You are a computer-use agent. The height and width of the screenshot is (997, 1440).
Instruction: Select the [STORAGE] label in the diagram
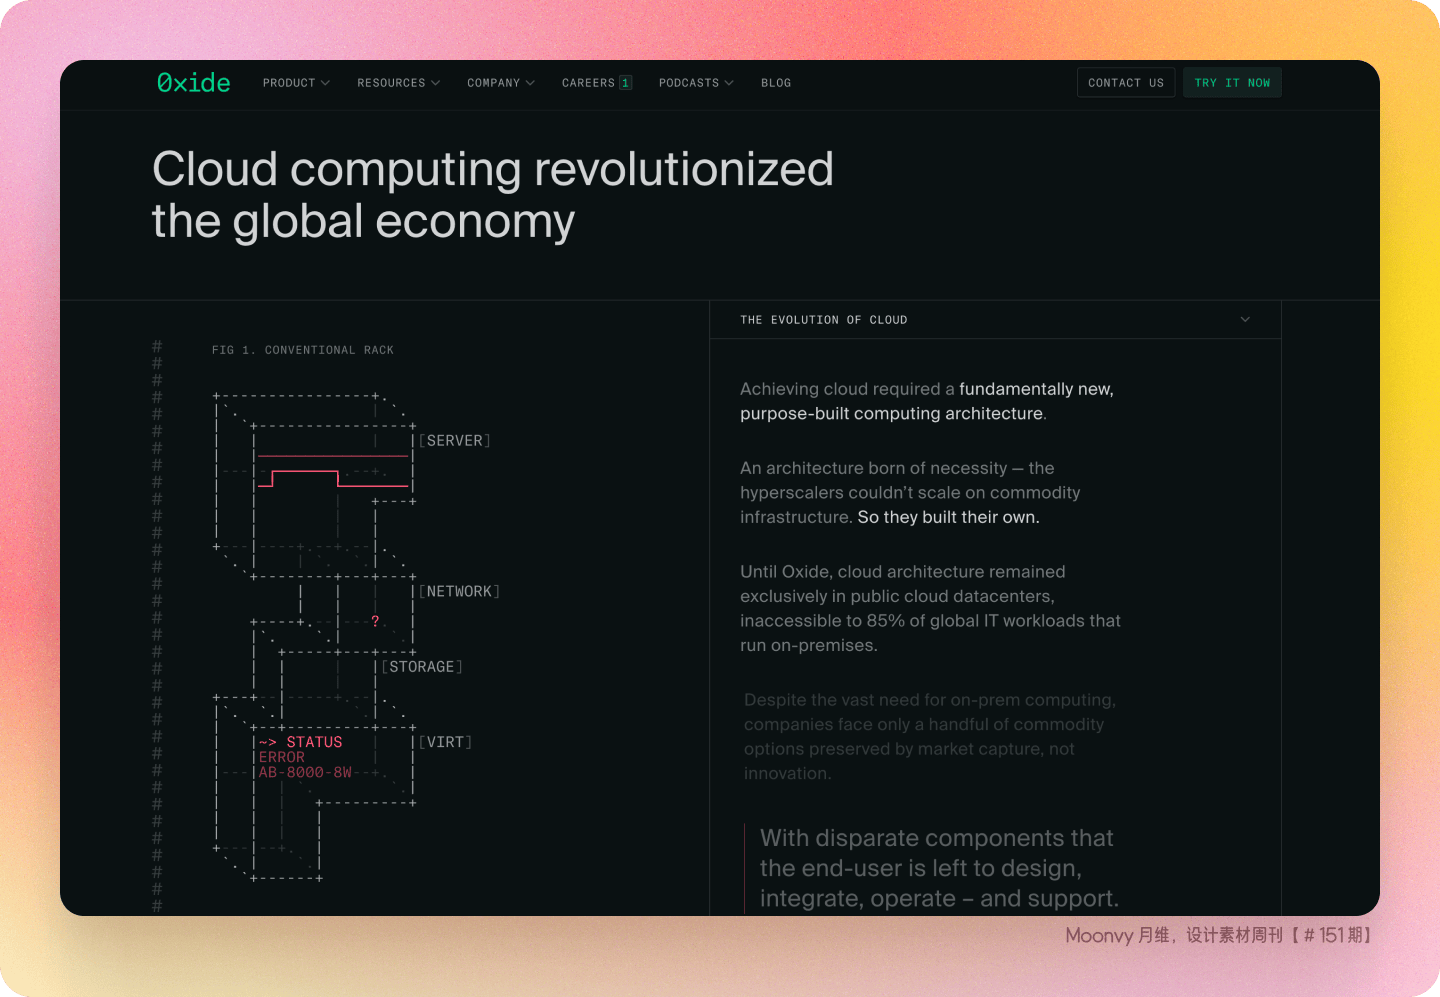coord(421,667)
